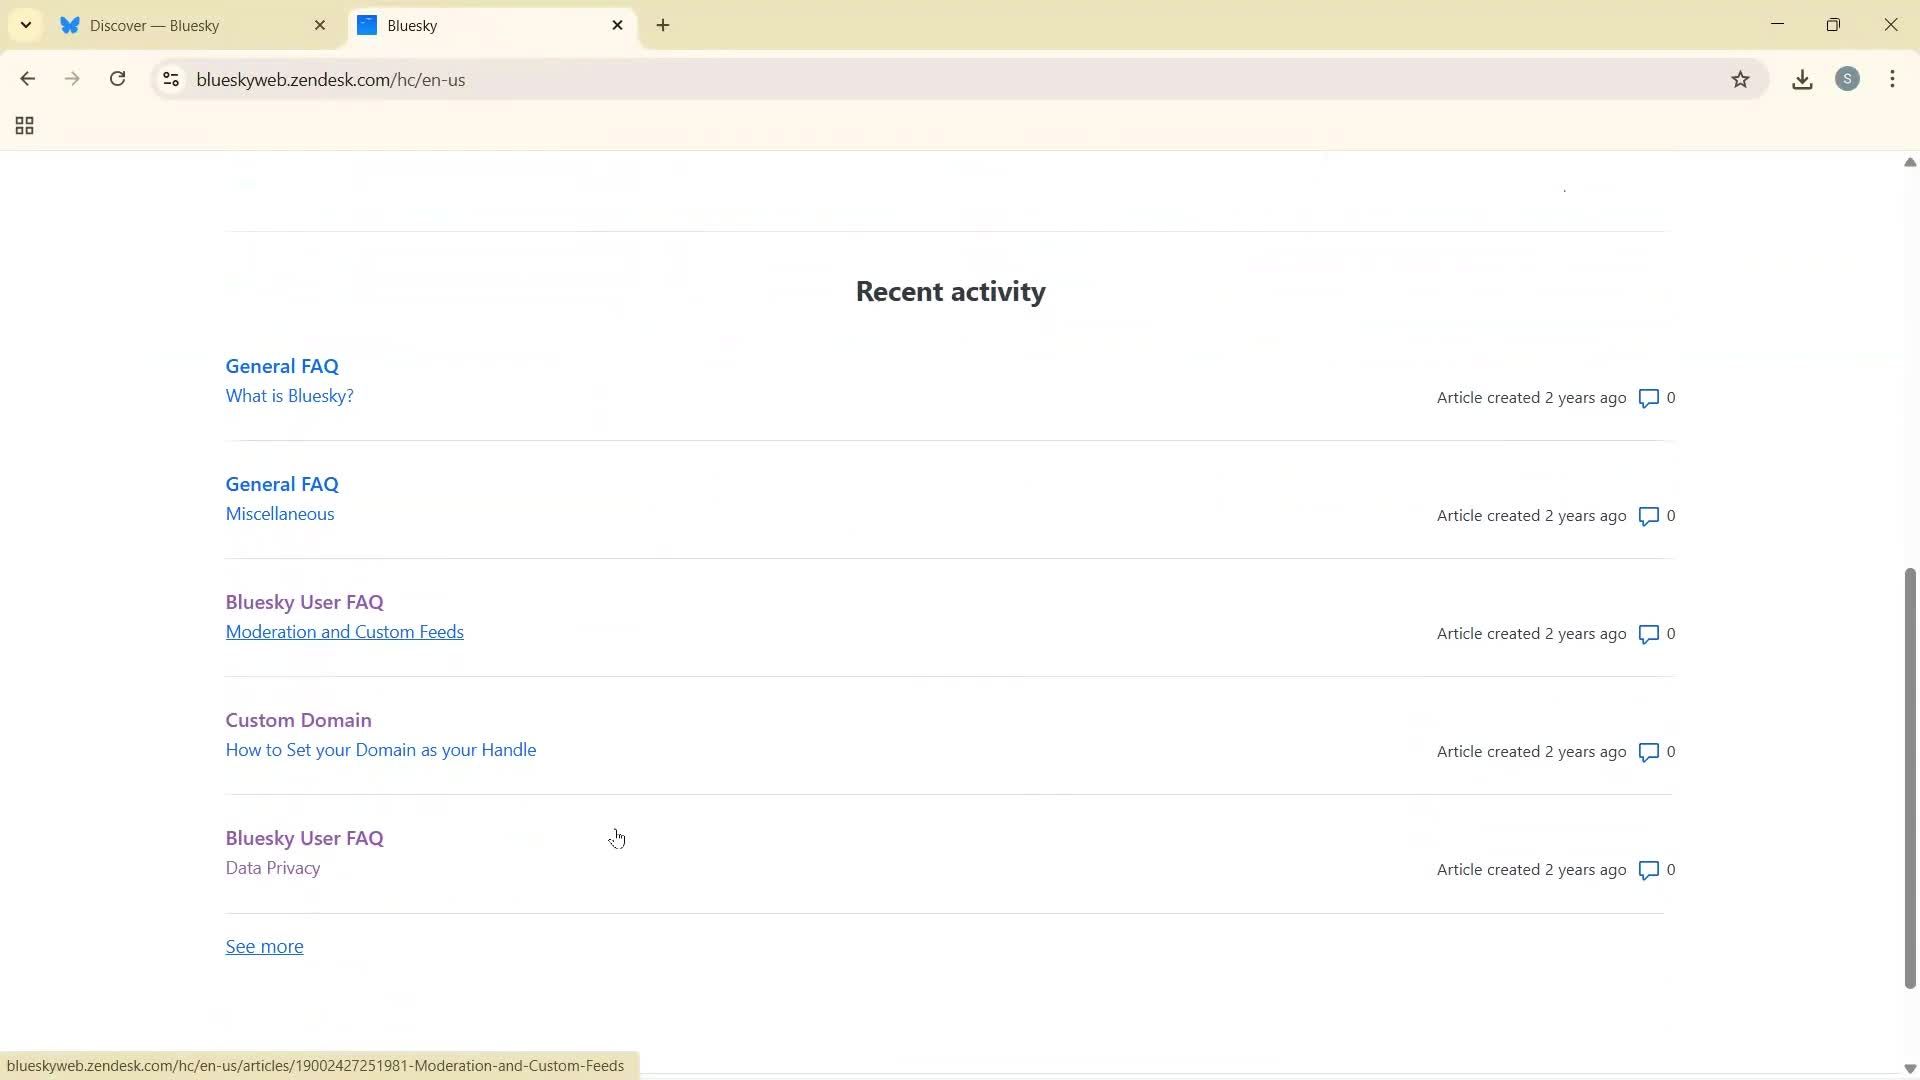Click inside the address bar
The width and height of the screenshot is (1920, 1080).
(x=700, y=79)
